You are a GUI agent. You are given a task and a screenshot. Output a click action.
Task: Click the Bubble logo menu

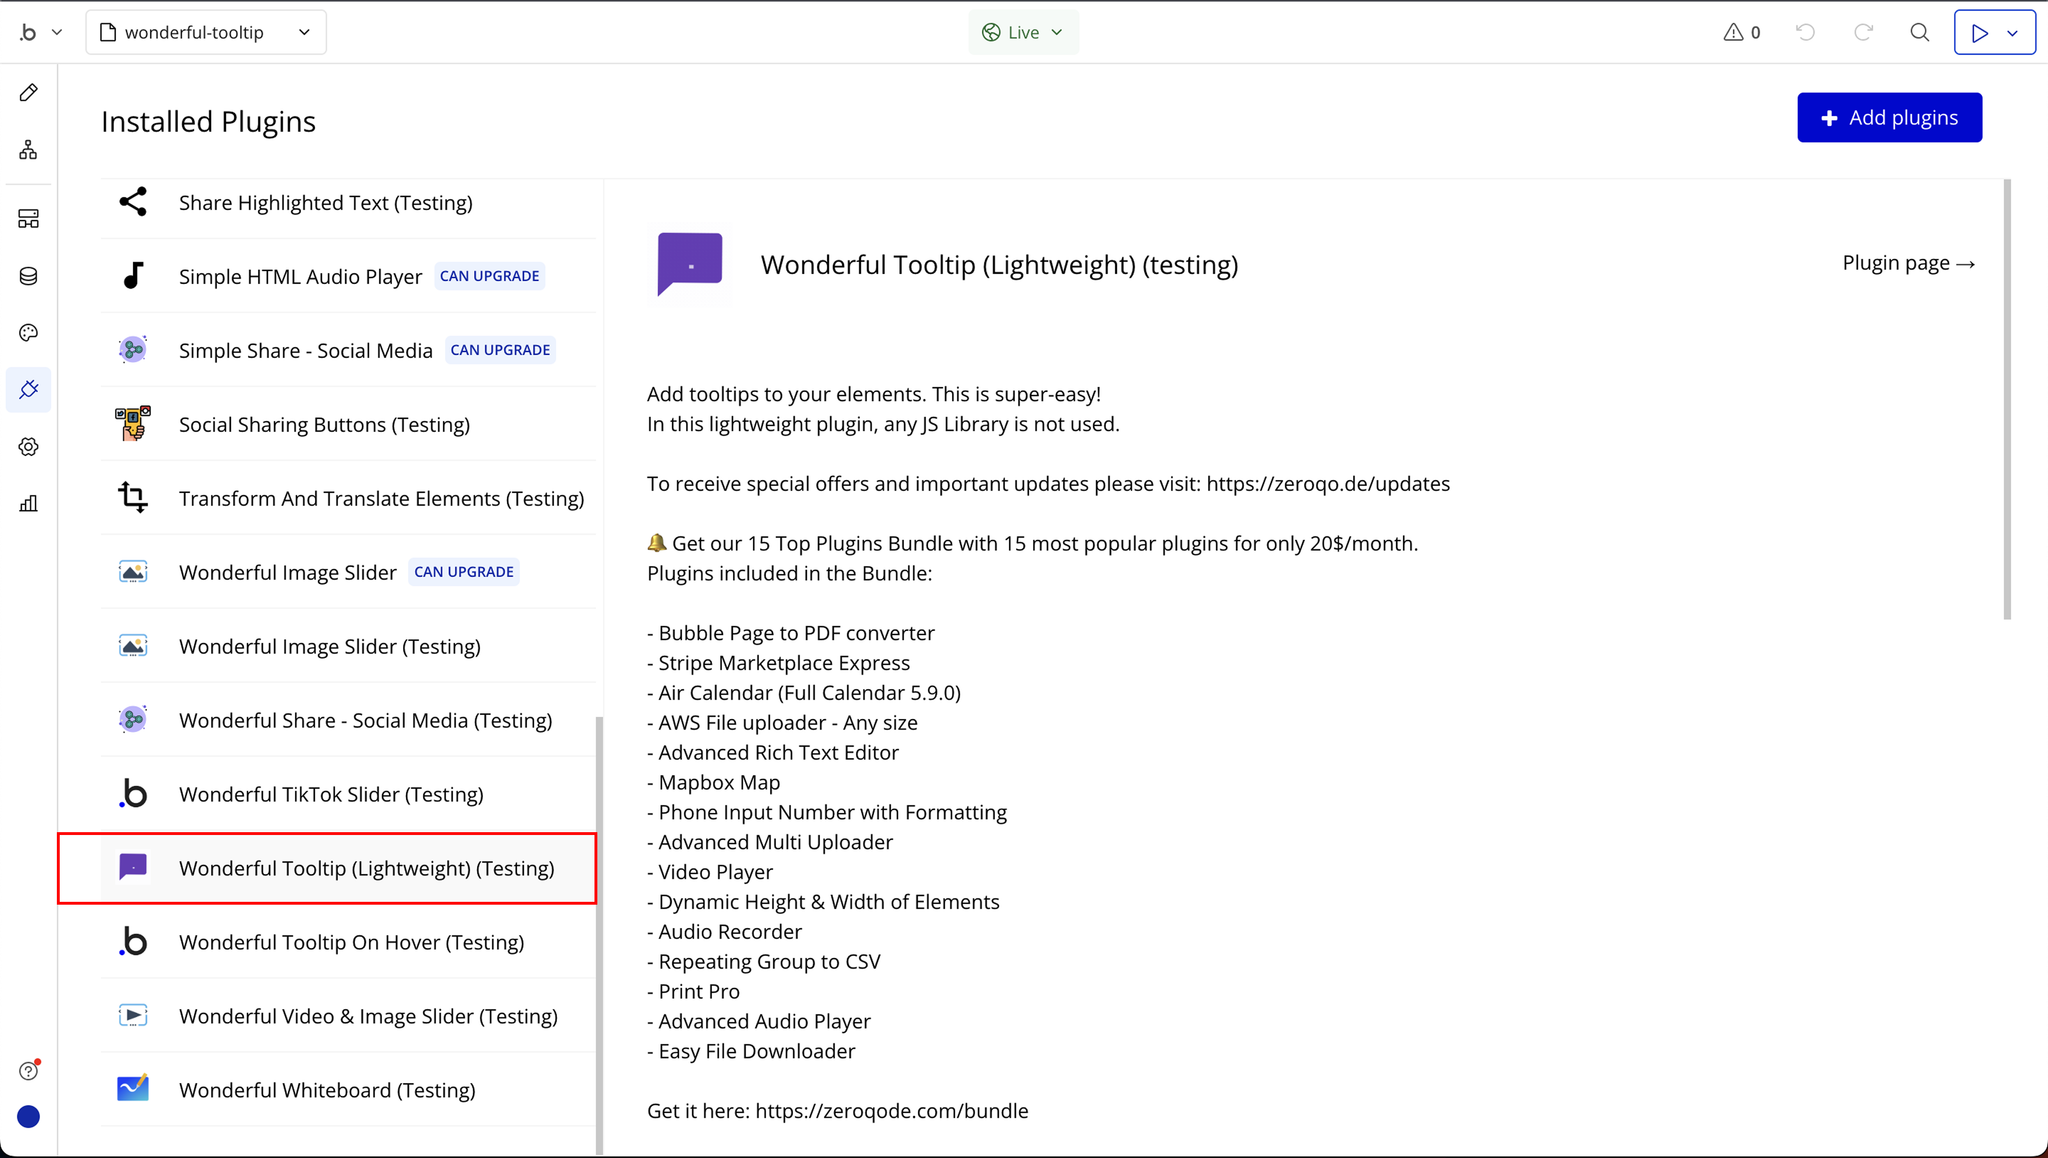pyautogui.click(x=41, y=32)
